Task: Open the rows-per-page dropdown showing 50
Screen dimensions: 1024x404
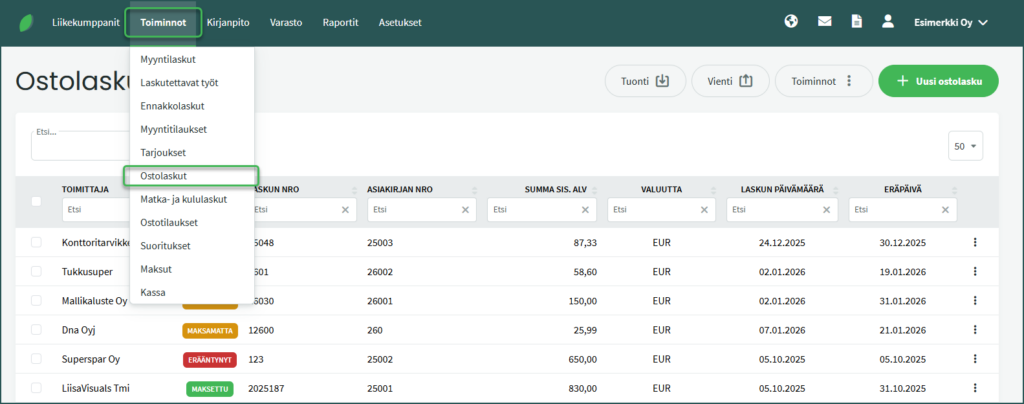Action: 965,146
